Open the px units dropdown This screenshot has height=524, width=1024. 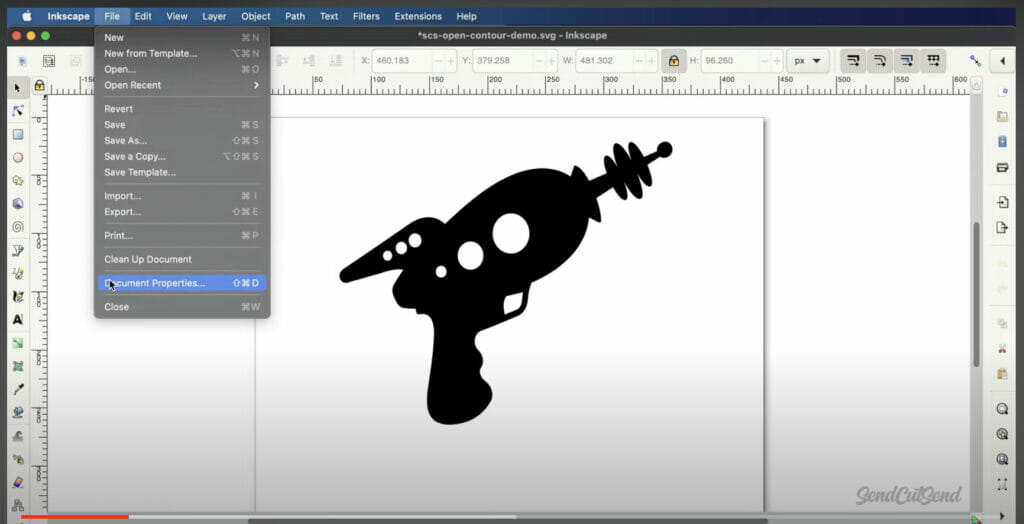tap(807, 61)
